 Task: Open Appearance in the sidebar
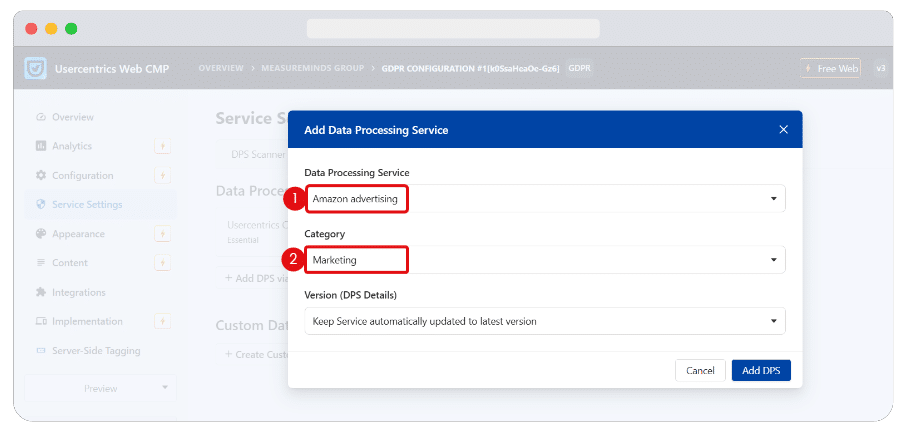[x=78, y=234]
